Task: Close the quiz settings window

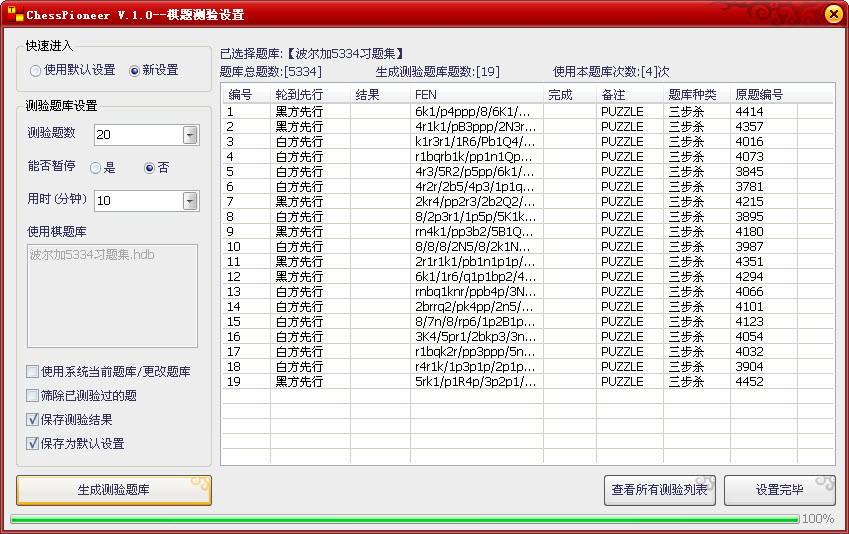Action: pyautogui.click(x=833, y=14)
